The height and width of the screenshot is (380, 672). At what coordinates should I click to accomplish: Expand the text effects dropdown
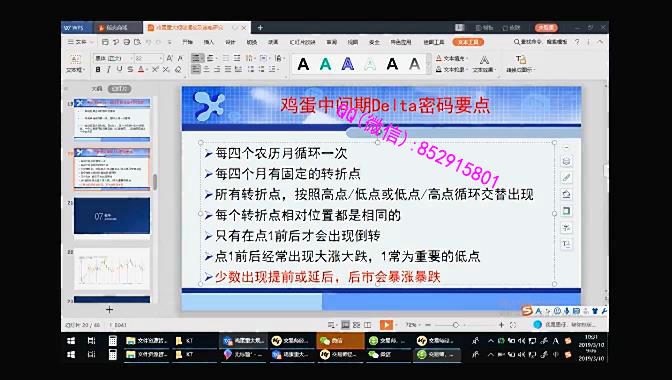484,64
